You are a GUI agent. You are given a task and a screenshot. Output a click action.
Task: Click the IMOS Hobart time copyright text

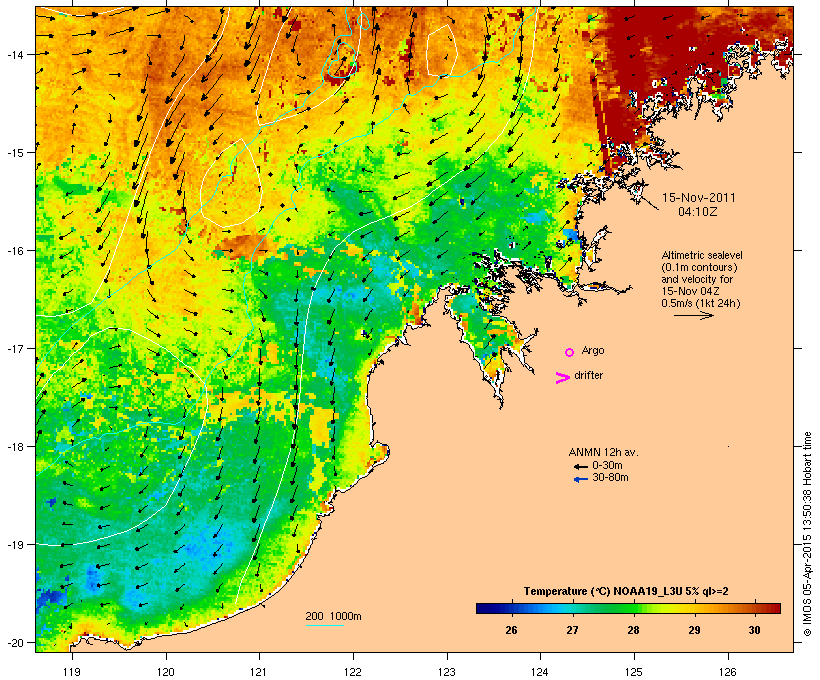coord(807,534)
